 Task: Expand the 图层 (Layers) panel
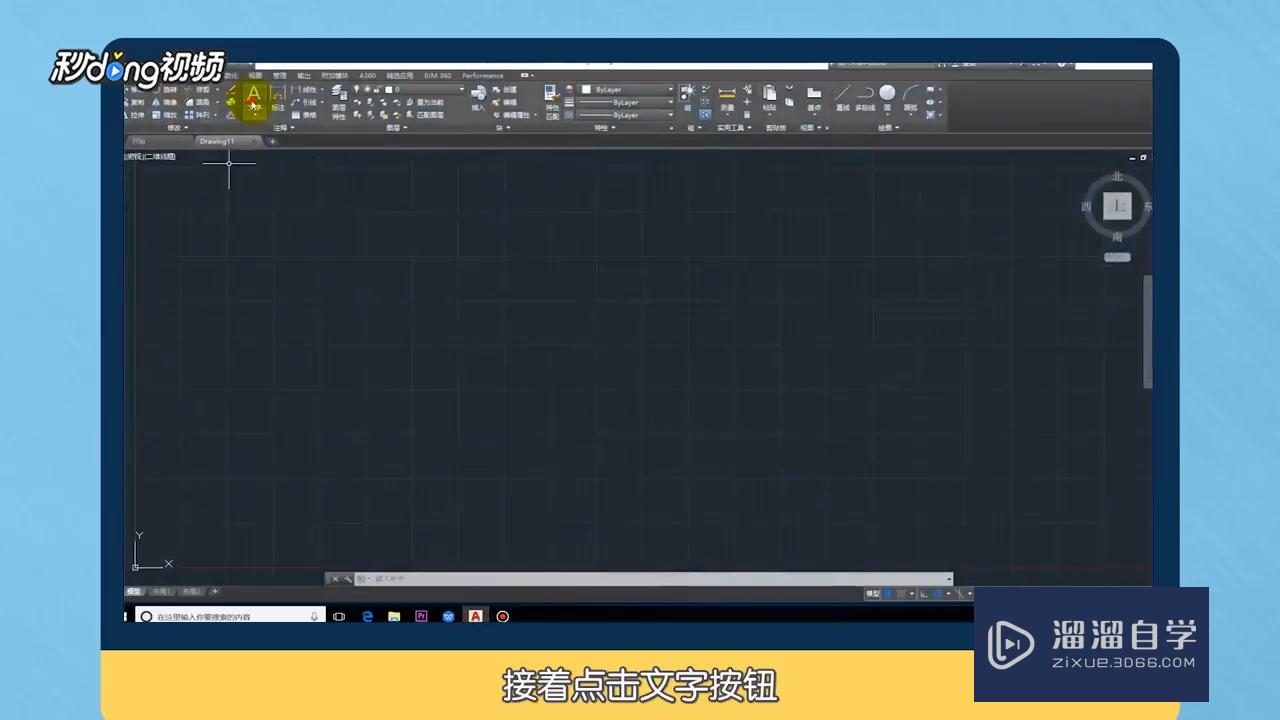[x=396, y=128]
